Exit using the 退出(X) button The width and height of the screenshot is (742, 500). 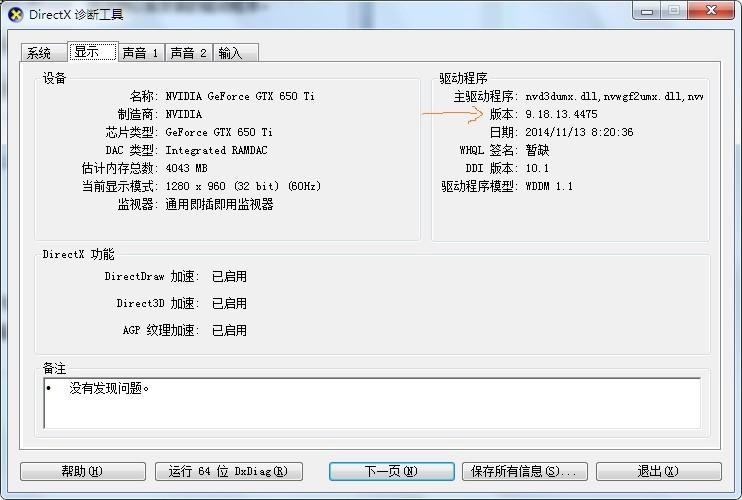(659, 471)
